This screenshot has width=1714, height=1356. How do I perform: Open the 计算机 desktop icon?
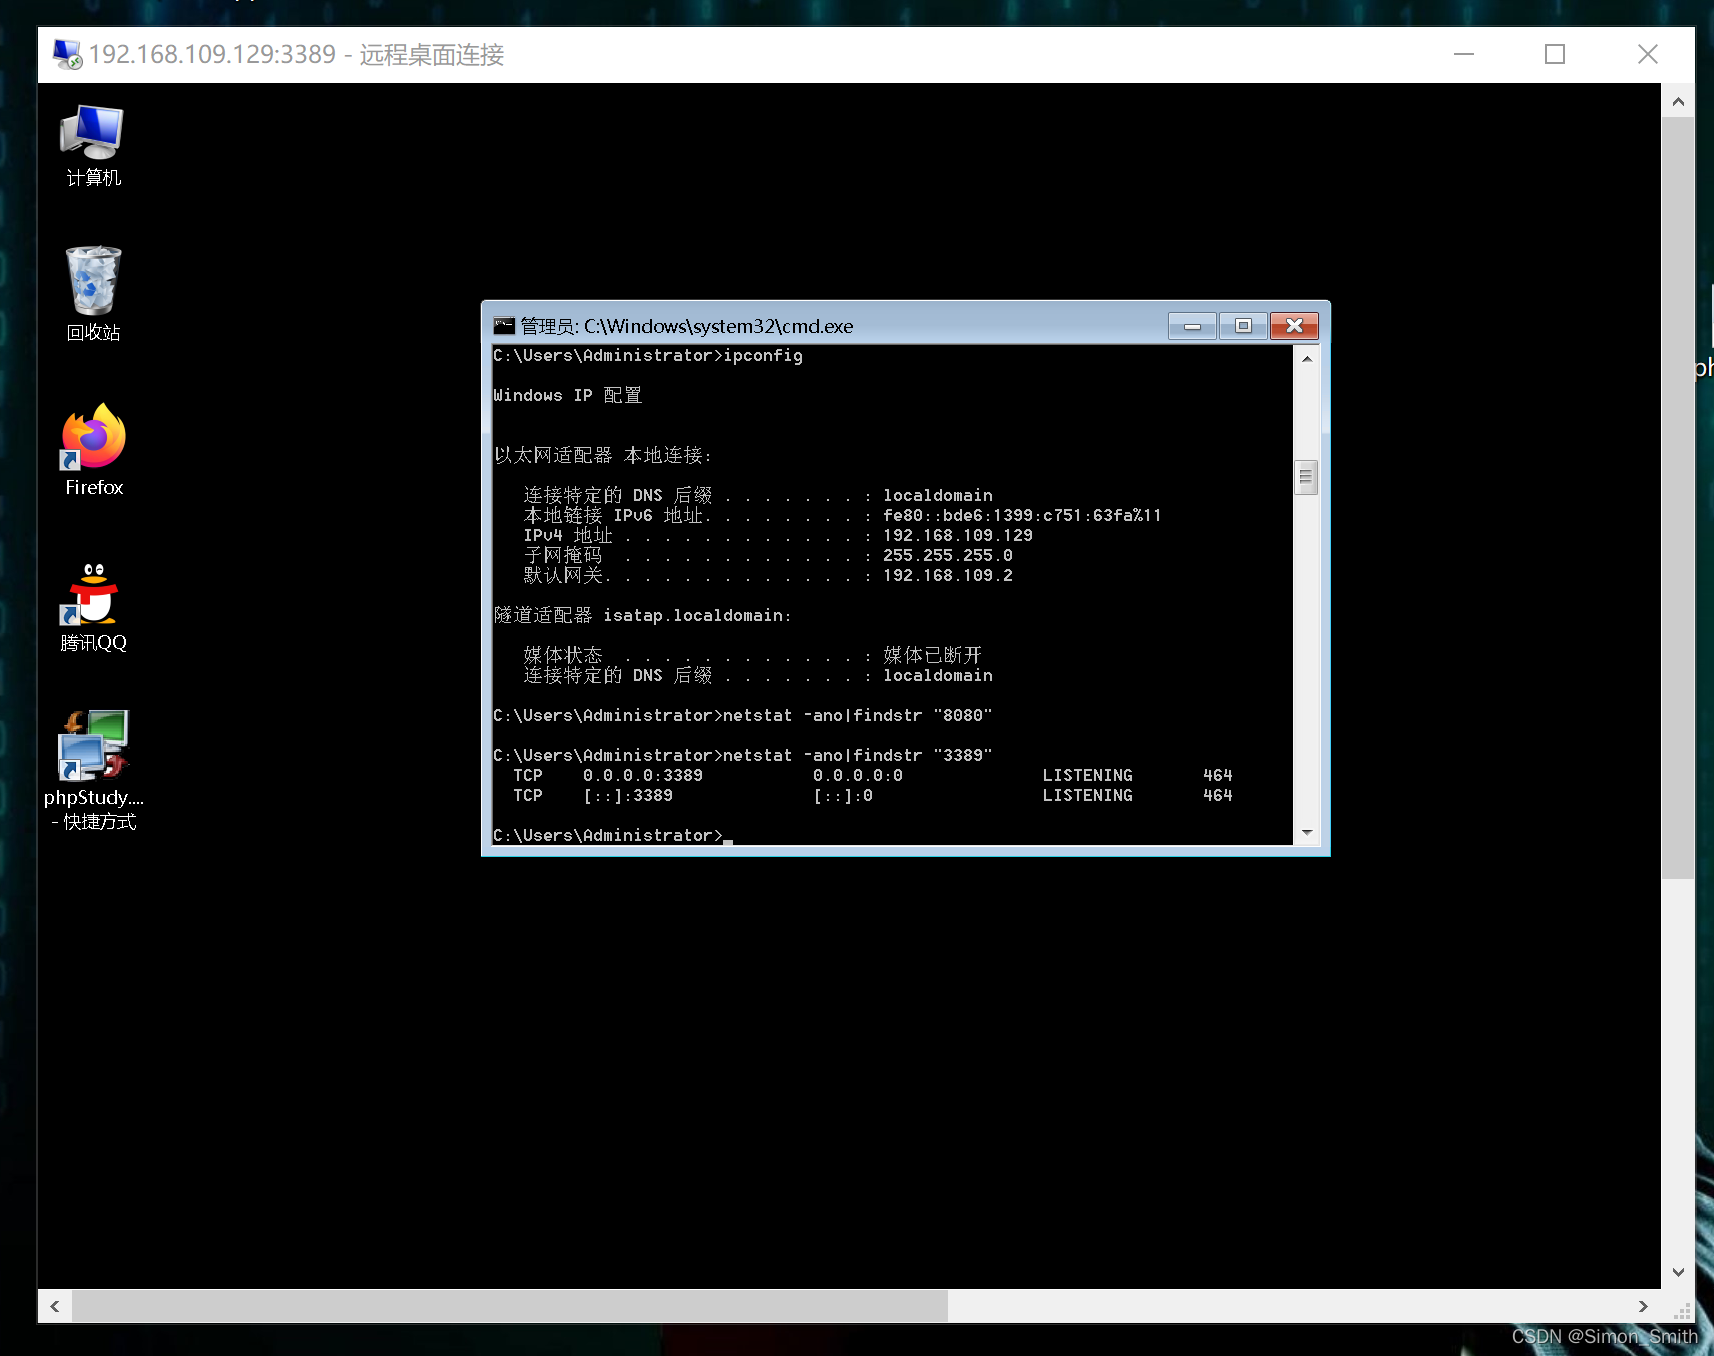click(92, 135)
